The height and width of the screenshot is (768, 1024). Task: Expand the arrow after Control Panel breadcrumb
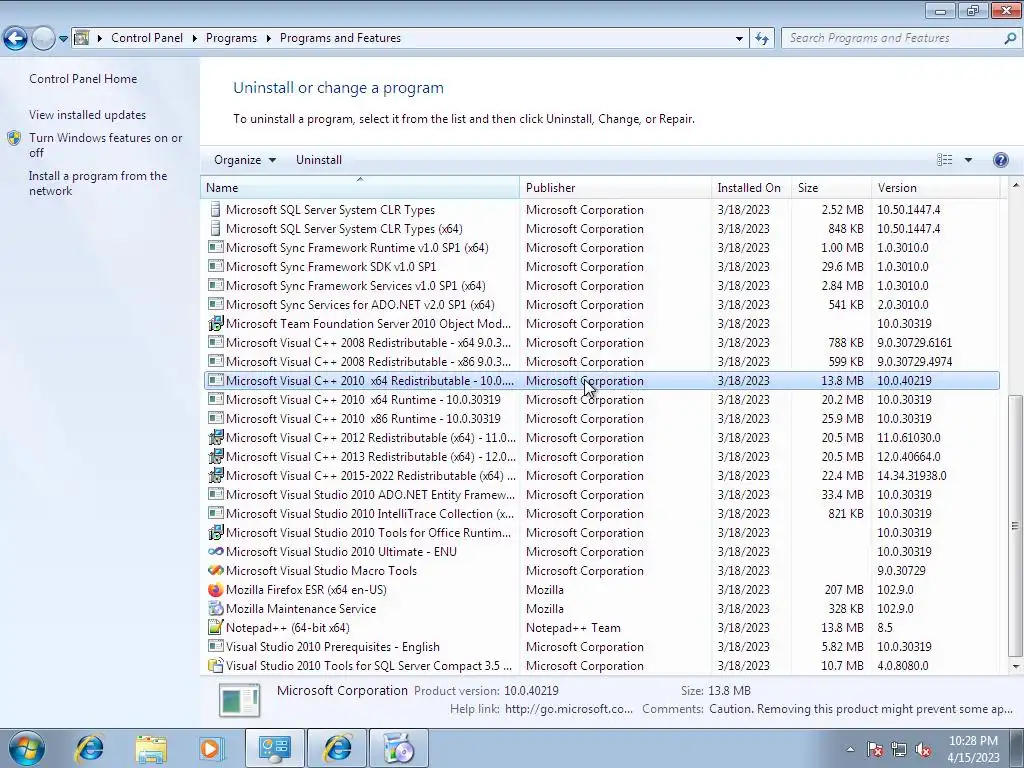[x=195, y=38]
